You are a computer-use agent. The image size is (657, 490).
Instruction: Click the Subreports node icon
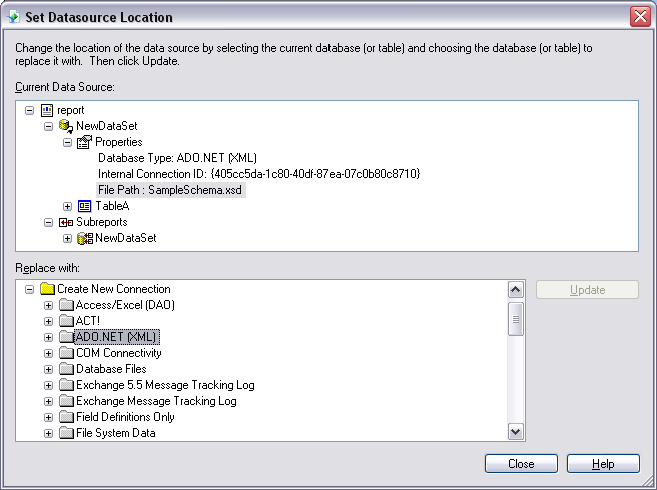[66, 222]
